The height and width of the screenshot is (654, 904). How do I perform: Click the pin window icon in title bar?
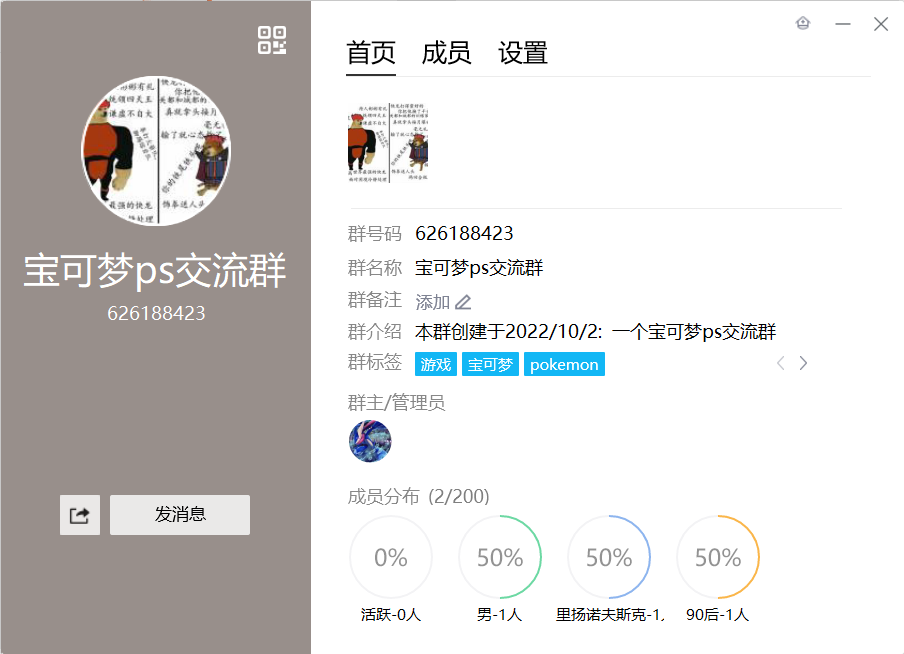pyautogui.click(x=803, y=24)
